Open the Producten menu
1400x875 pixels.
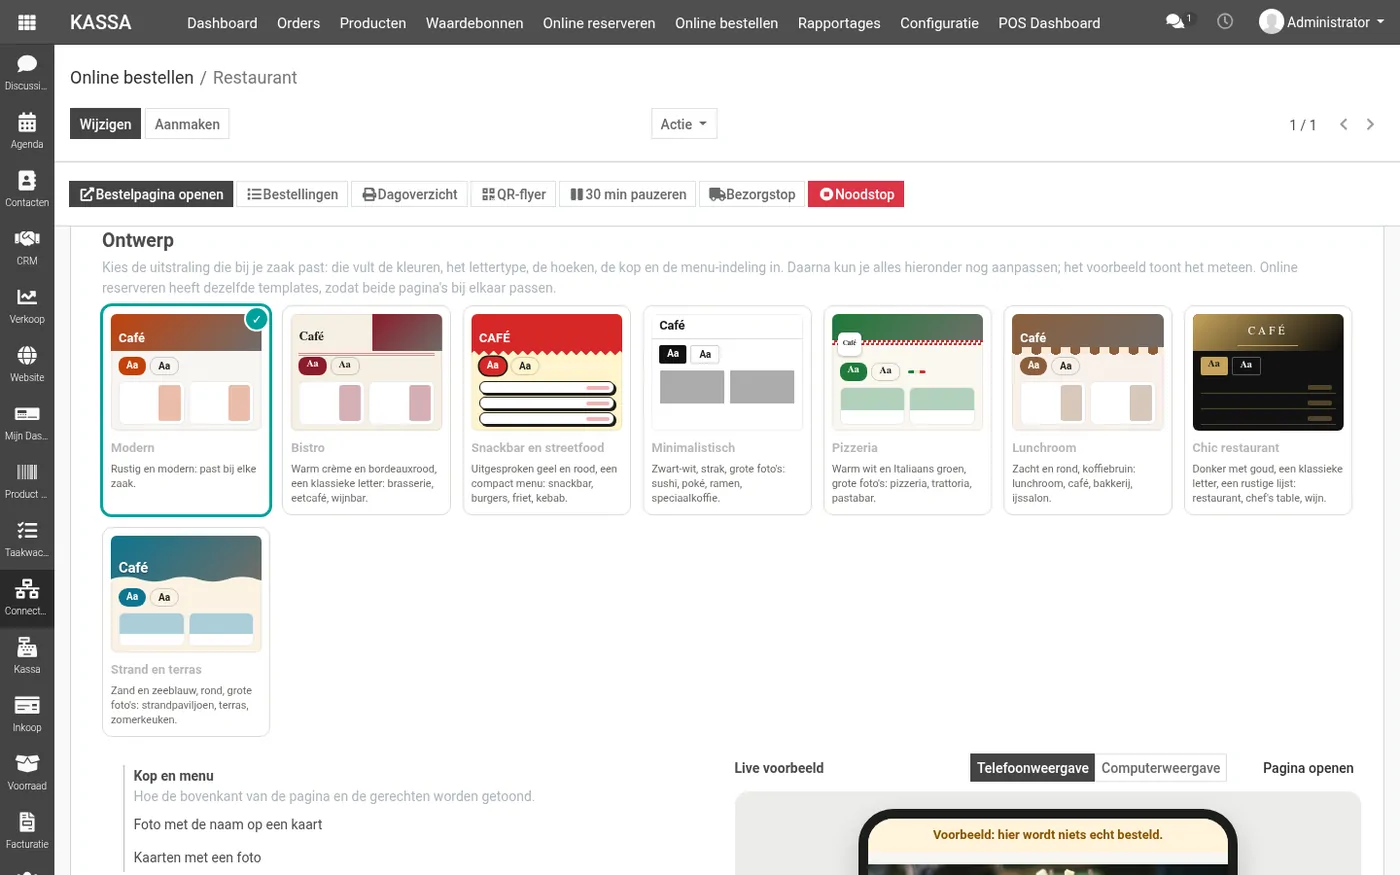(373, 23)
